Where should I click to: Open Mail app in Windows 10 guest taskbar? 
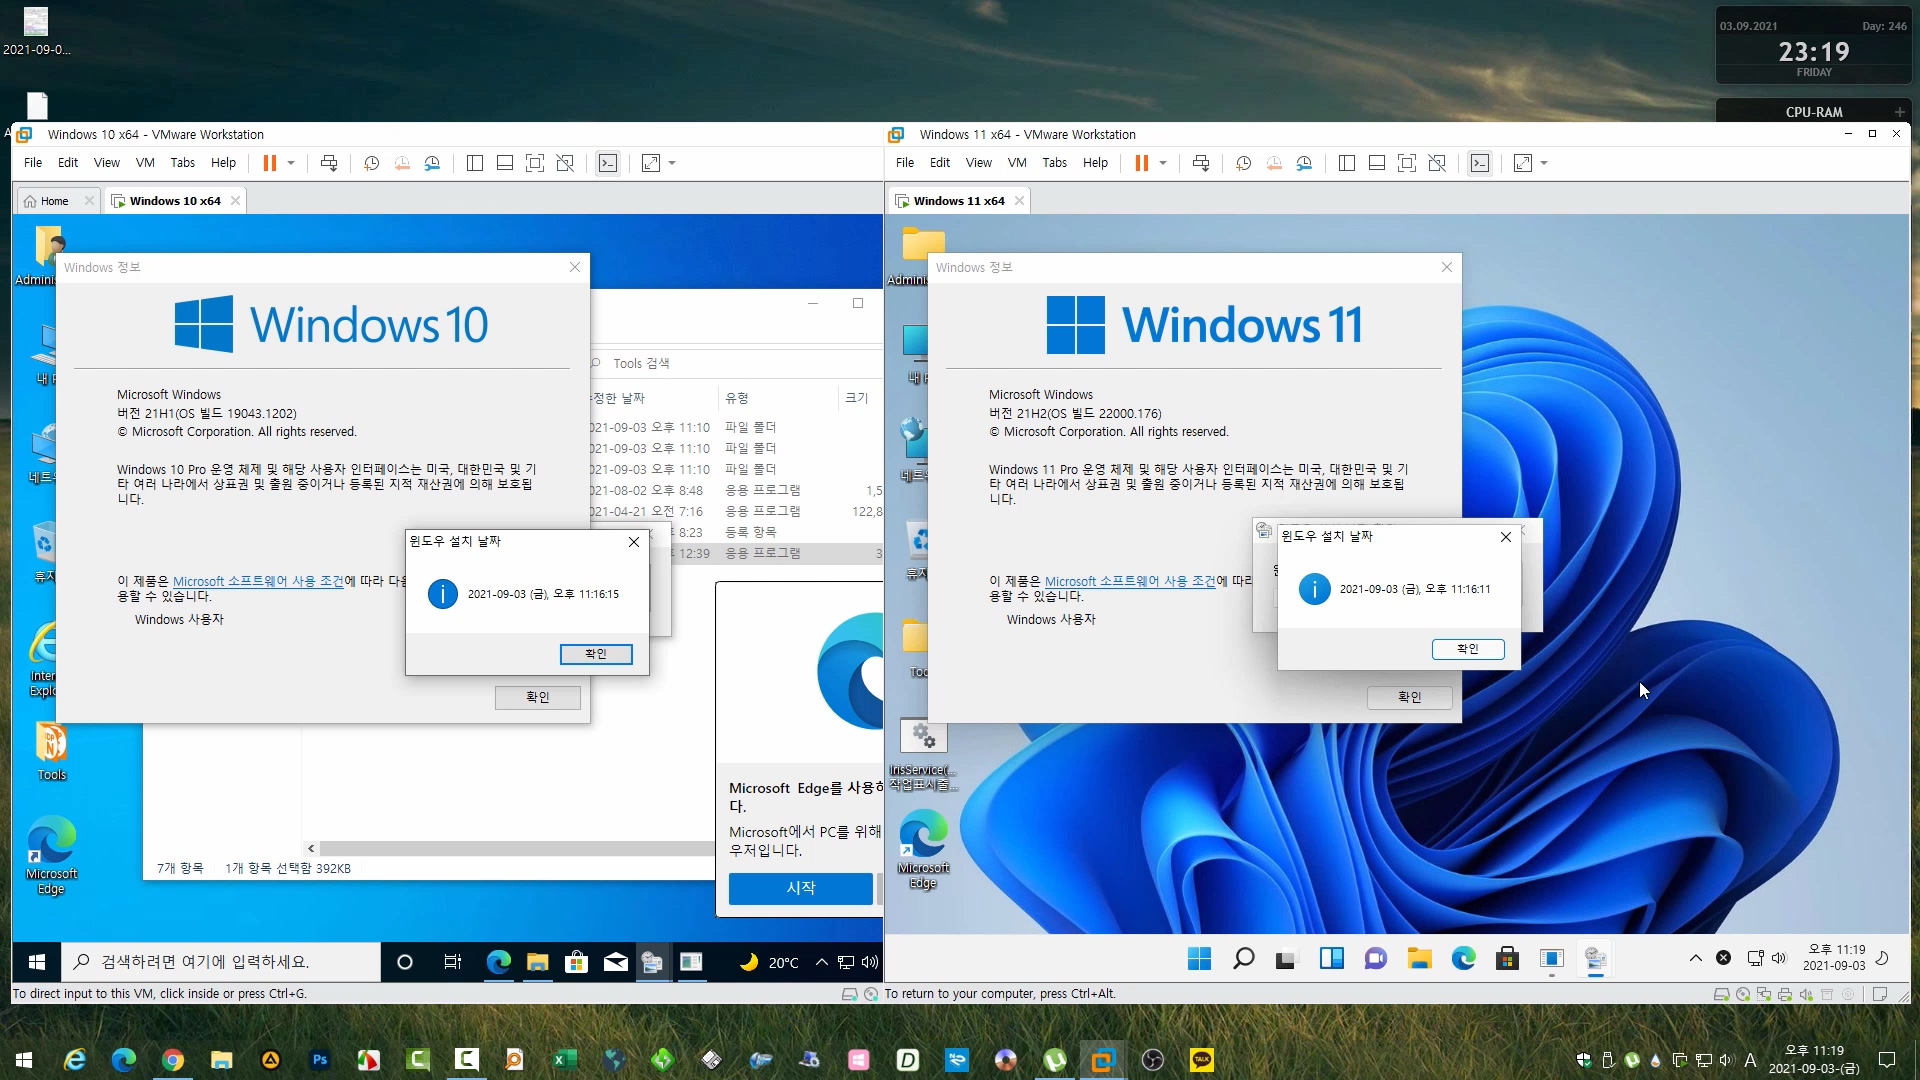pos(616,962)
